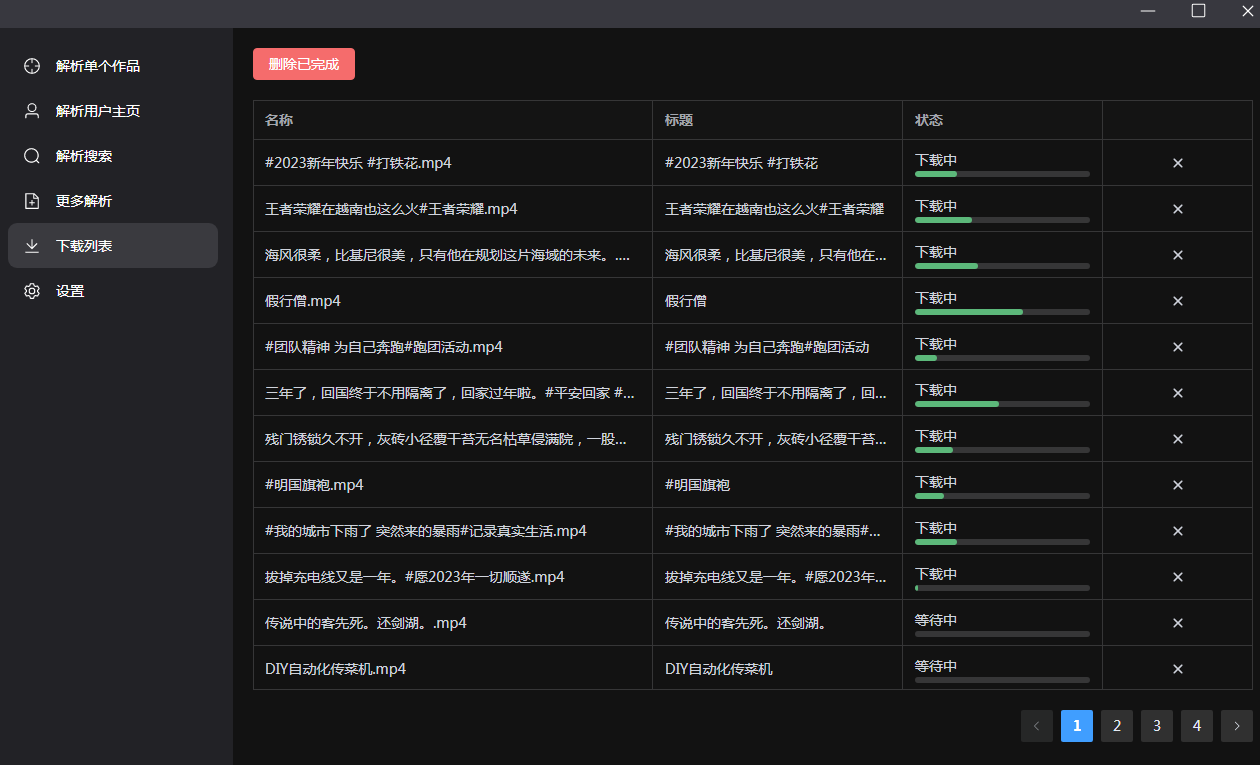Open the 更多解析 sidebar entry
Image resolution: width=1260 pixels, height=765 pixels.
pos(113,201)
